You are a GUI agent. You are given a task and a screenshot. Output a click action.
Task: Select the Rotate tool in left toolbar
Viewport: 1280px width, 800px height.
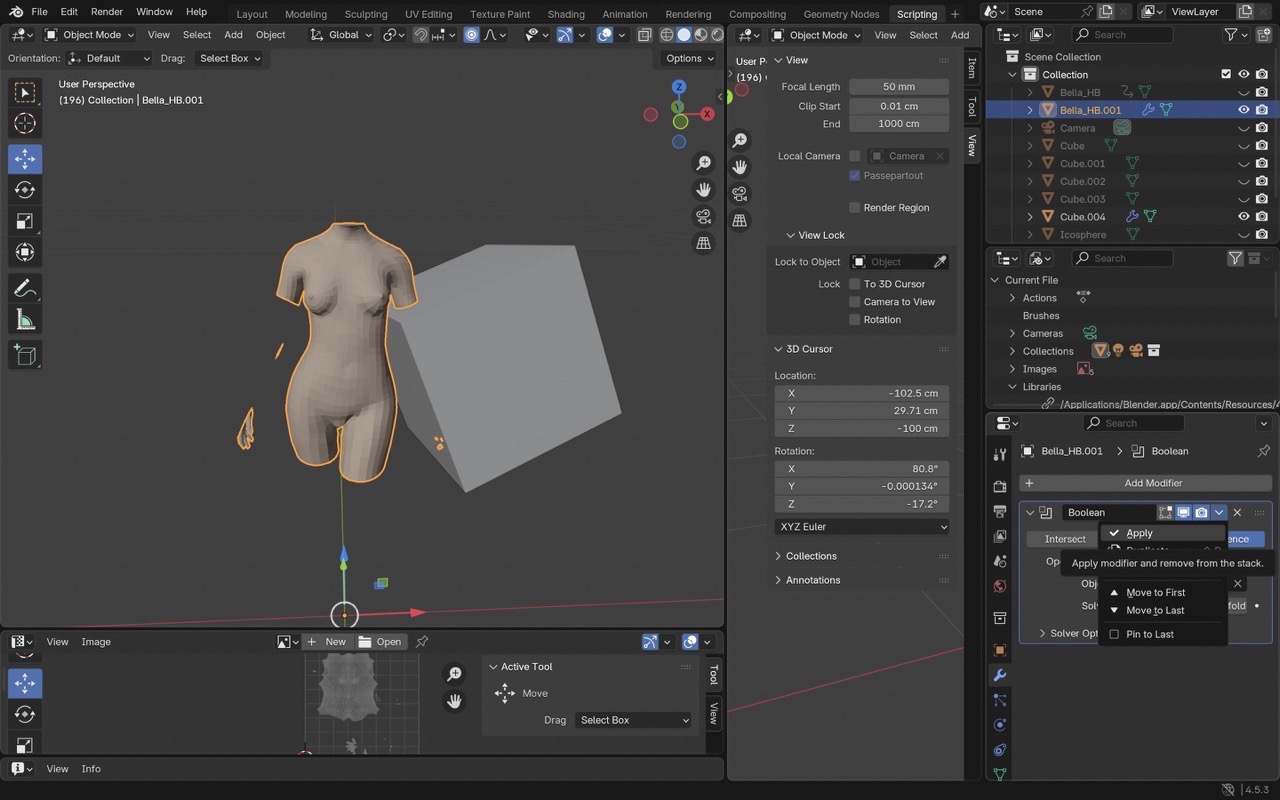[25, 190]
